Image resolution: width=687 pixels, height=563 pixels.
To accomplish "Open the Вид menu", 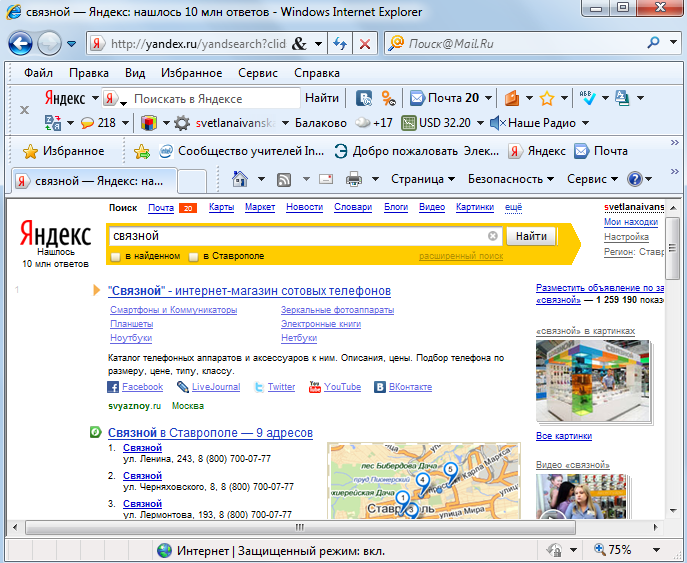I will click(x=135, y=73).
